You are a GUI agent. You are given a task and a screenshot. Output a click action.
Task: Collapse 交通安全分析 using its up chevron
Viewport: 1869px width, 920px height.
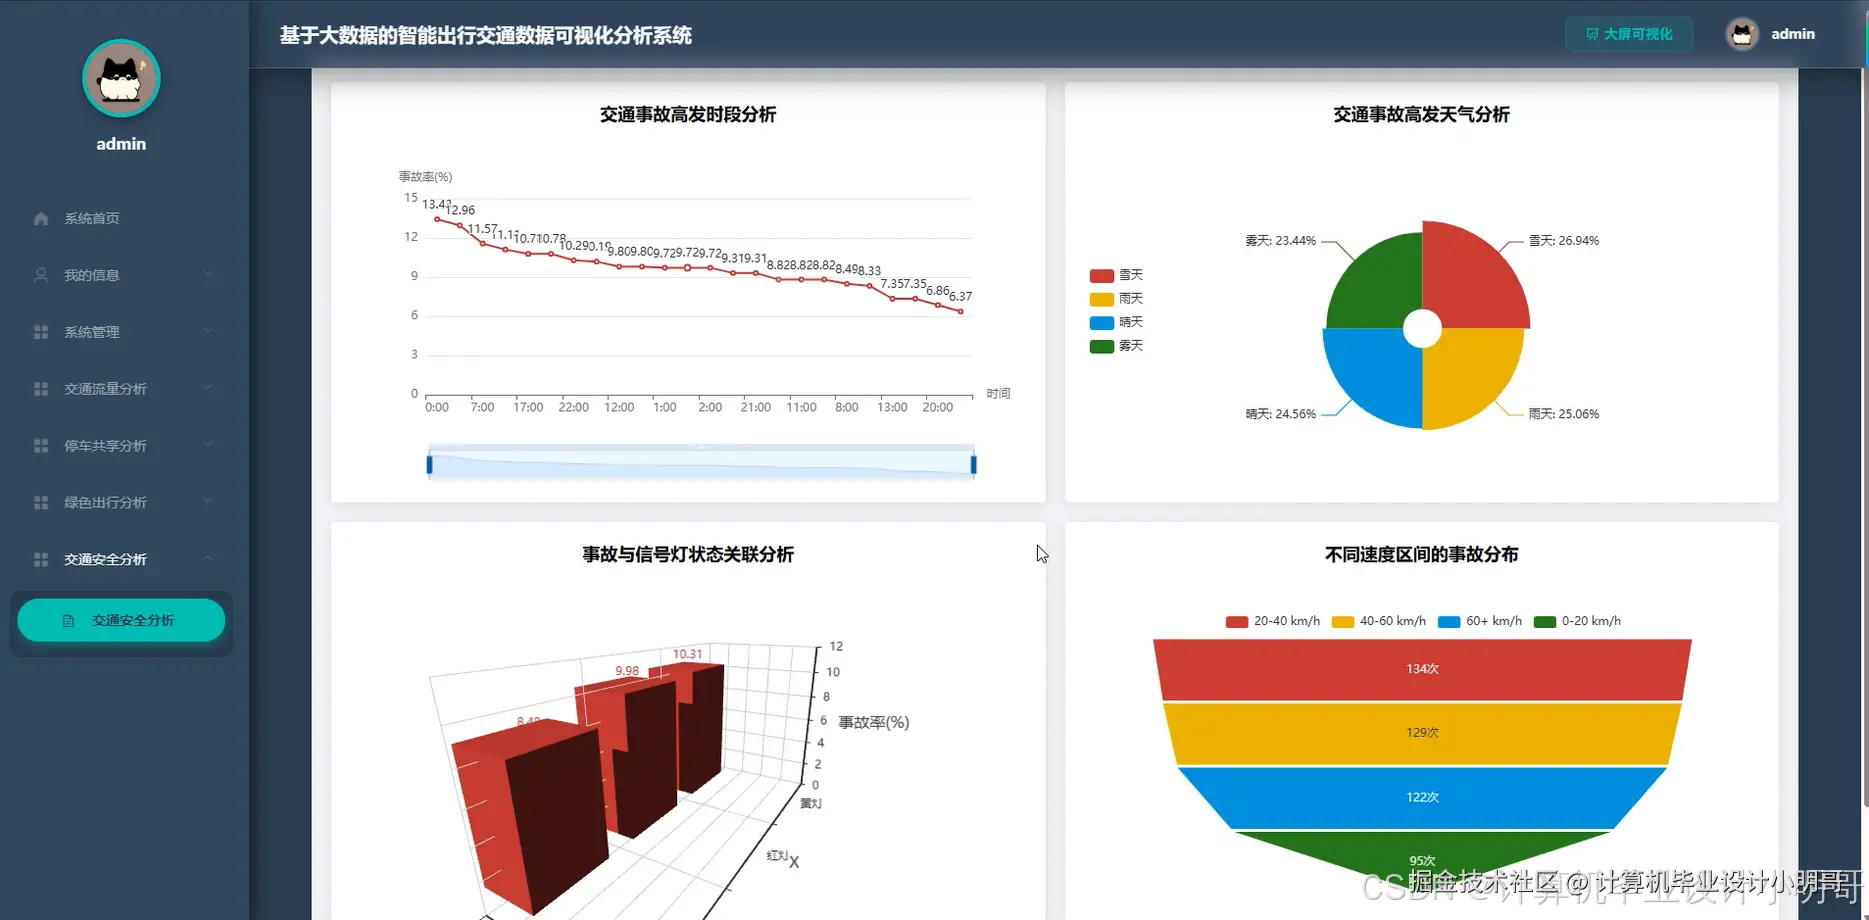click(x=208, y=559)
